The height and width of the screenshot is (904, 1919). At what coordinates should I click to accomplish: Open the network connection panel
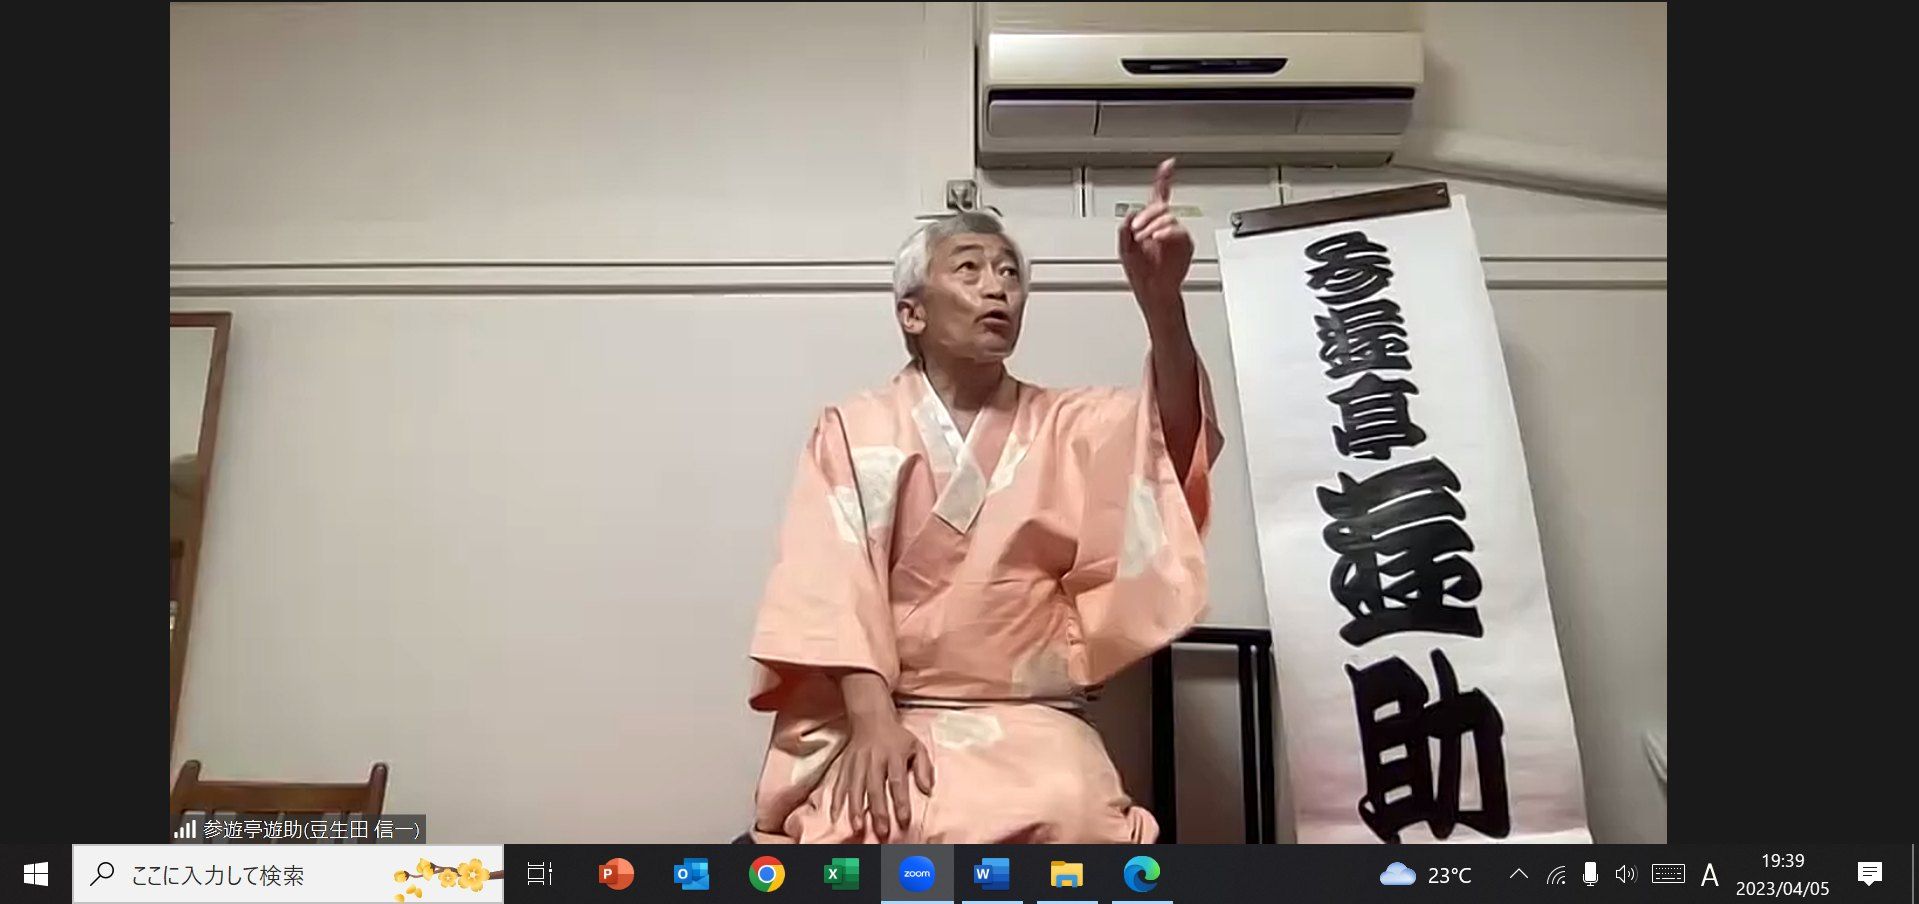(x=1556, y=876)
